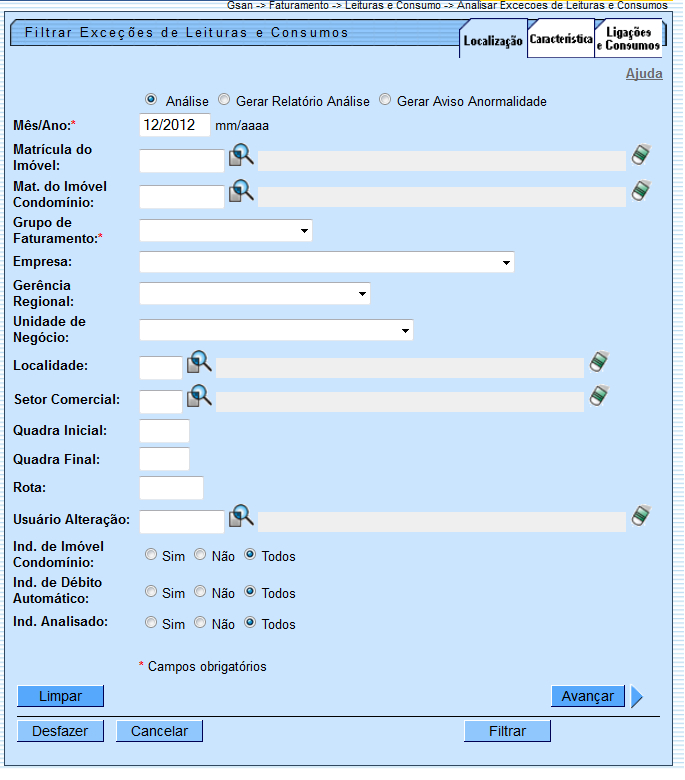
Task: Set Ind. de Débito Automático to Todos
Action: point(250,591)
